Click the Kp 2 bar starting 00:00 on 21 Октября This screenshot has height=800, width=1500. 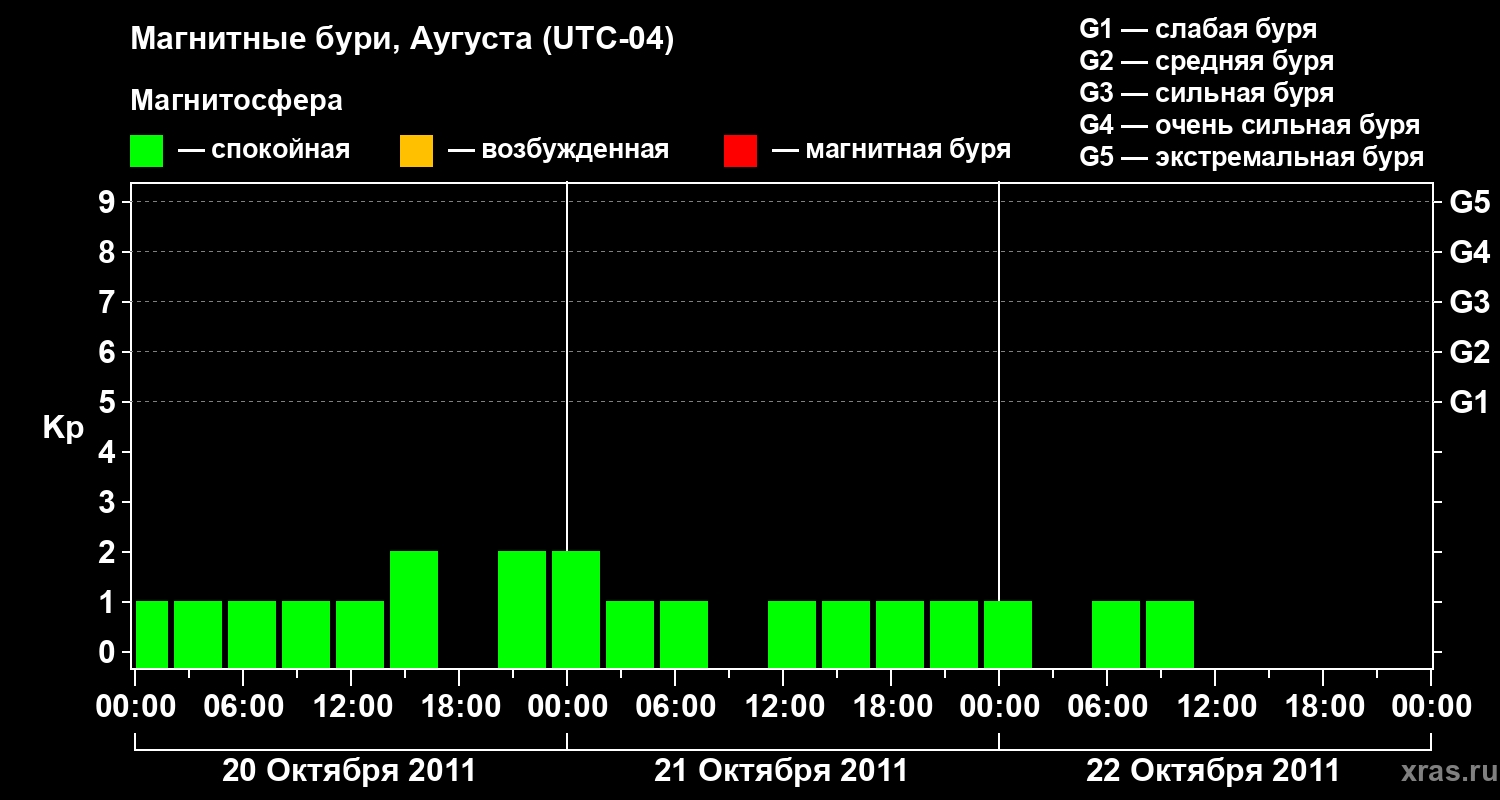[x=576, y=609]
